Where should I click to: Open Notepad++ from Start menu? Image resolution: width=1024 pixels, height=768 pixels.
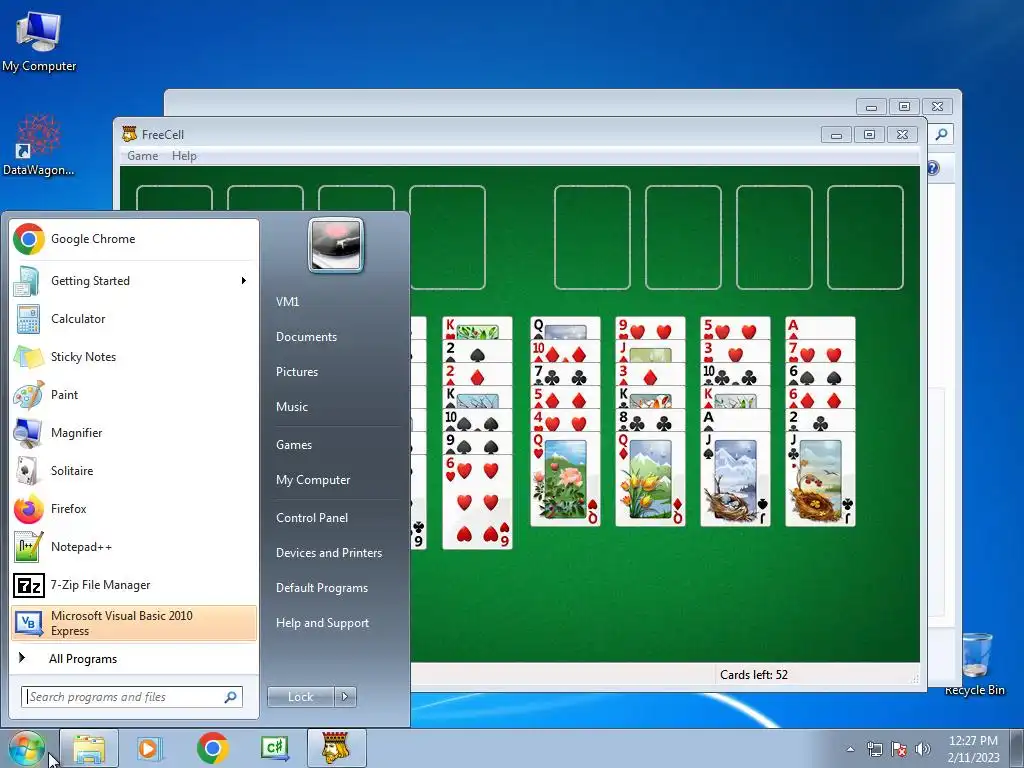(134, 547)
